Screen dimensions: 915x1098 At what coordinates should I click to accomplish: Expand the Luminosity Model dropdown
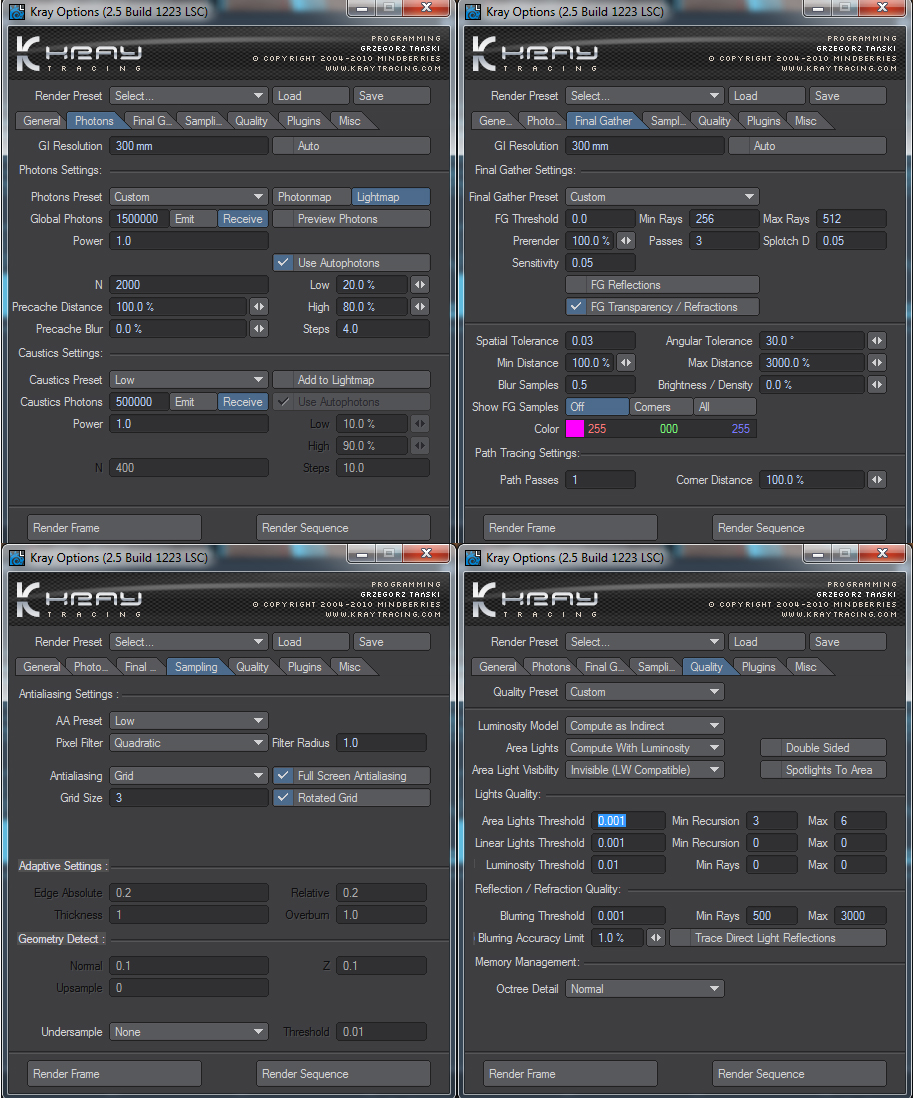(645, 726)
